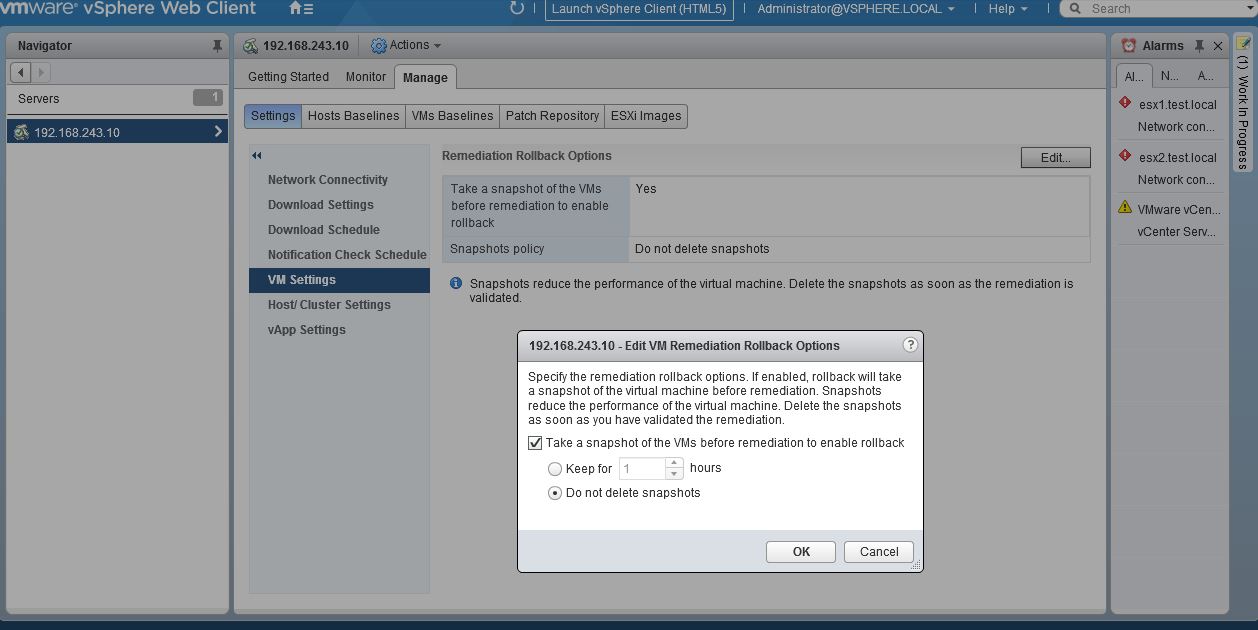Collapse the settings sidebar with double-arrow icon

click(257, 156)
